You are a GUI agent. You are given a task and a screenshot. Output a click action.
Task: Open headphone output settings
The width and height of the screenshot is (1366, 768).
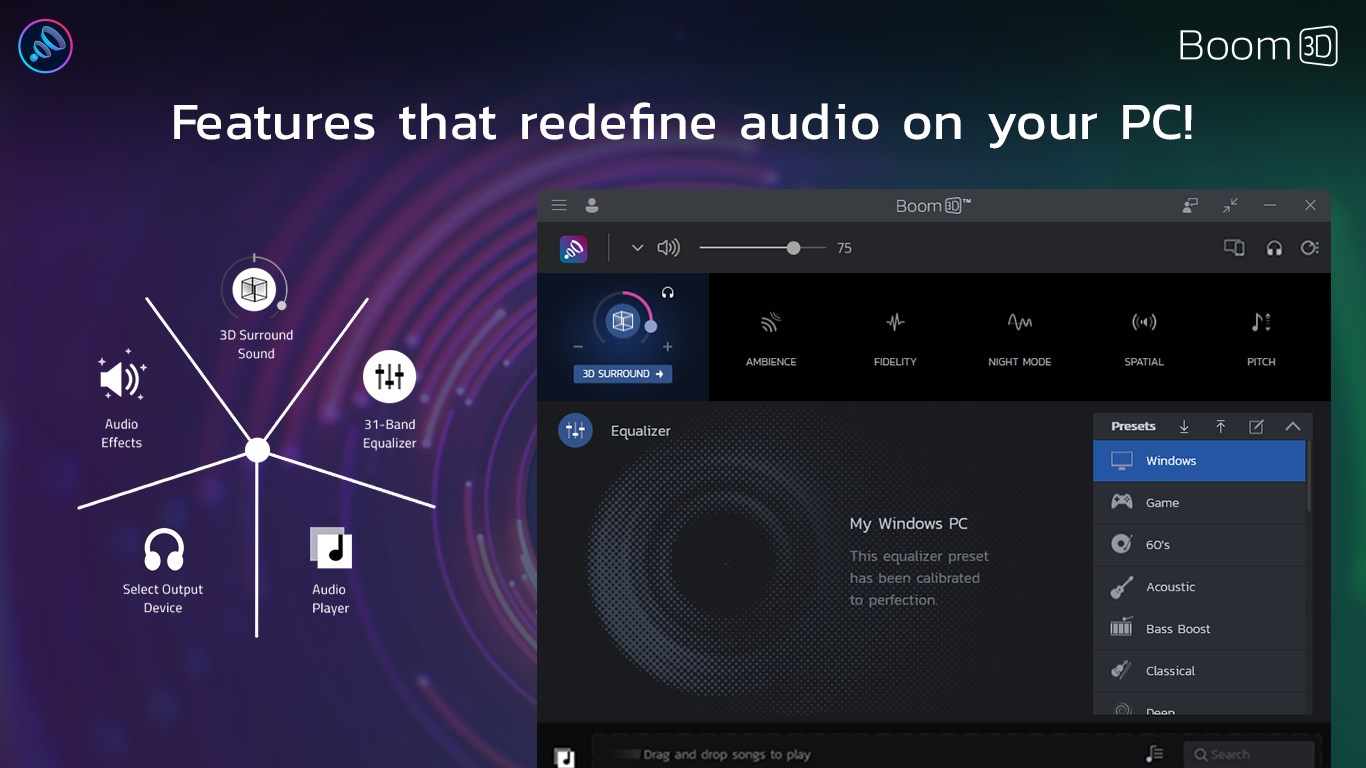(x=1274, y=247)
